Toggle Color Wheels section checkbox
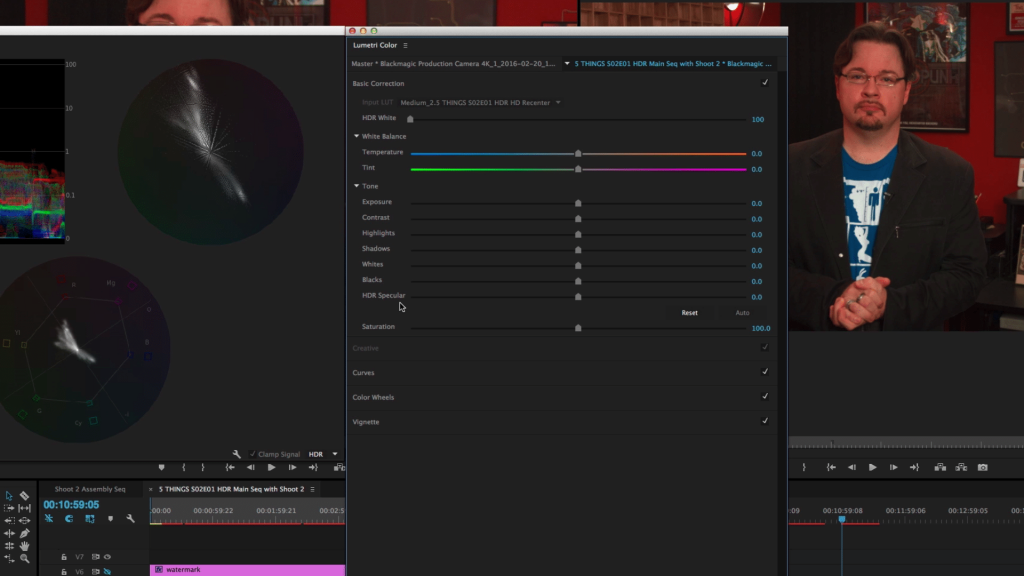Screen dimensions: 1024x576 (765, 396)
